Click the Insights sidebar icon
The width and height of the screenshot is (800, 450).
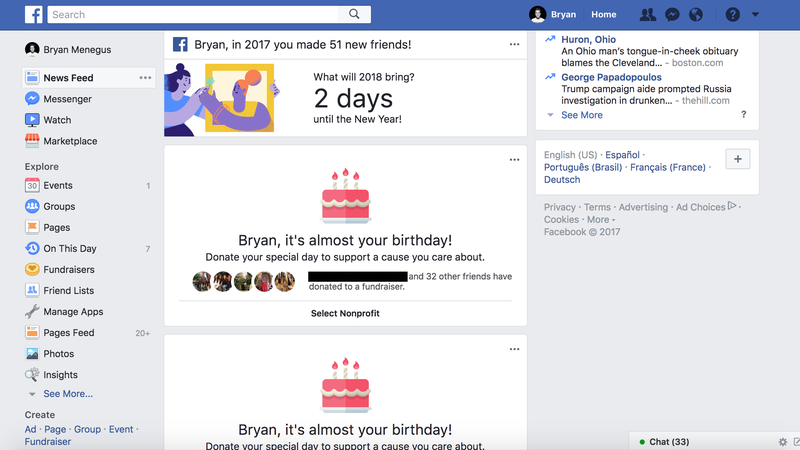pos(32,374)
